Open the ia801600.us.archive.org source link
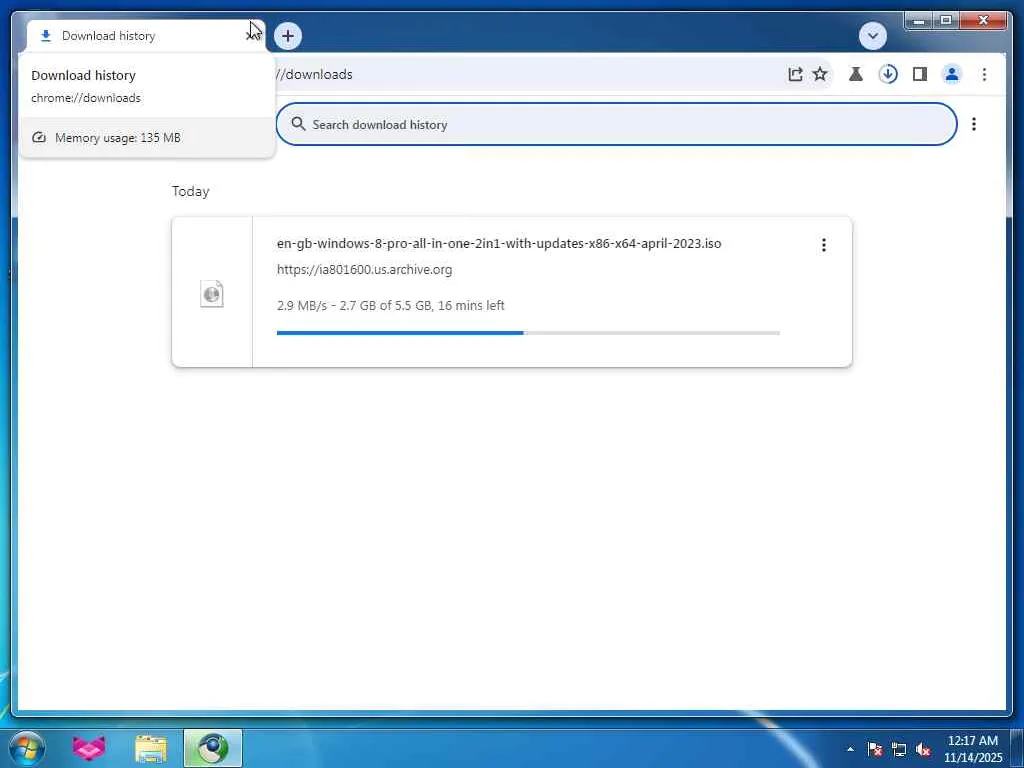Image resolution: width=1024 pixels, height=768 pixels. click(x=364, y=270)
